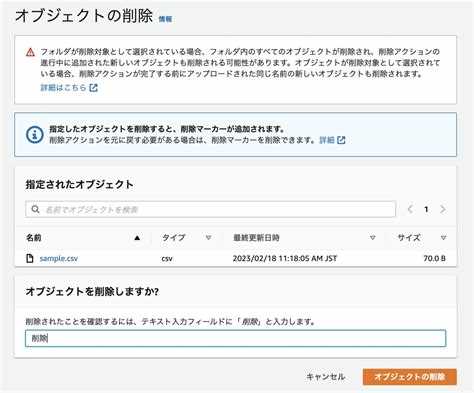Go to the previous page arrow

[410, 209]
